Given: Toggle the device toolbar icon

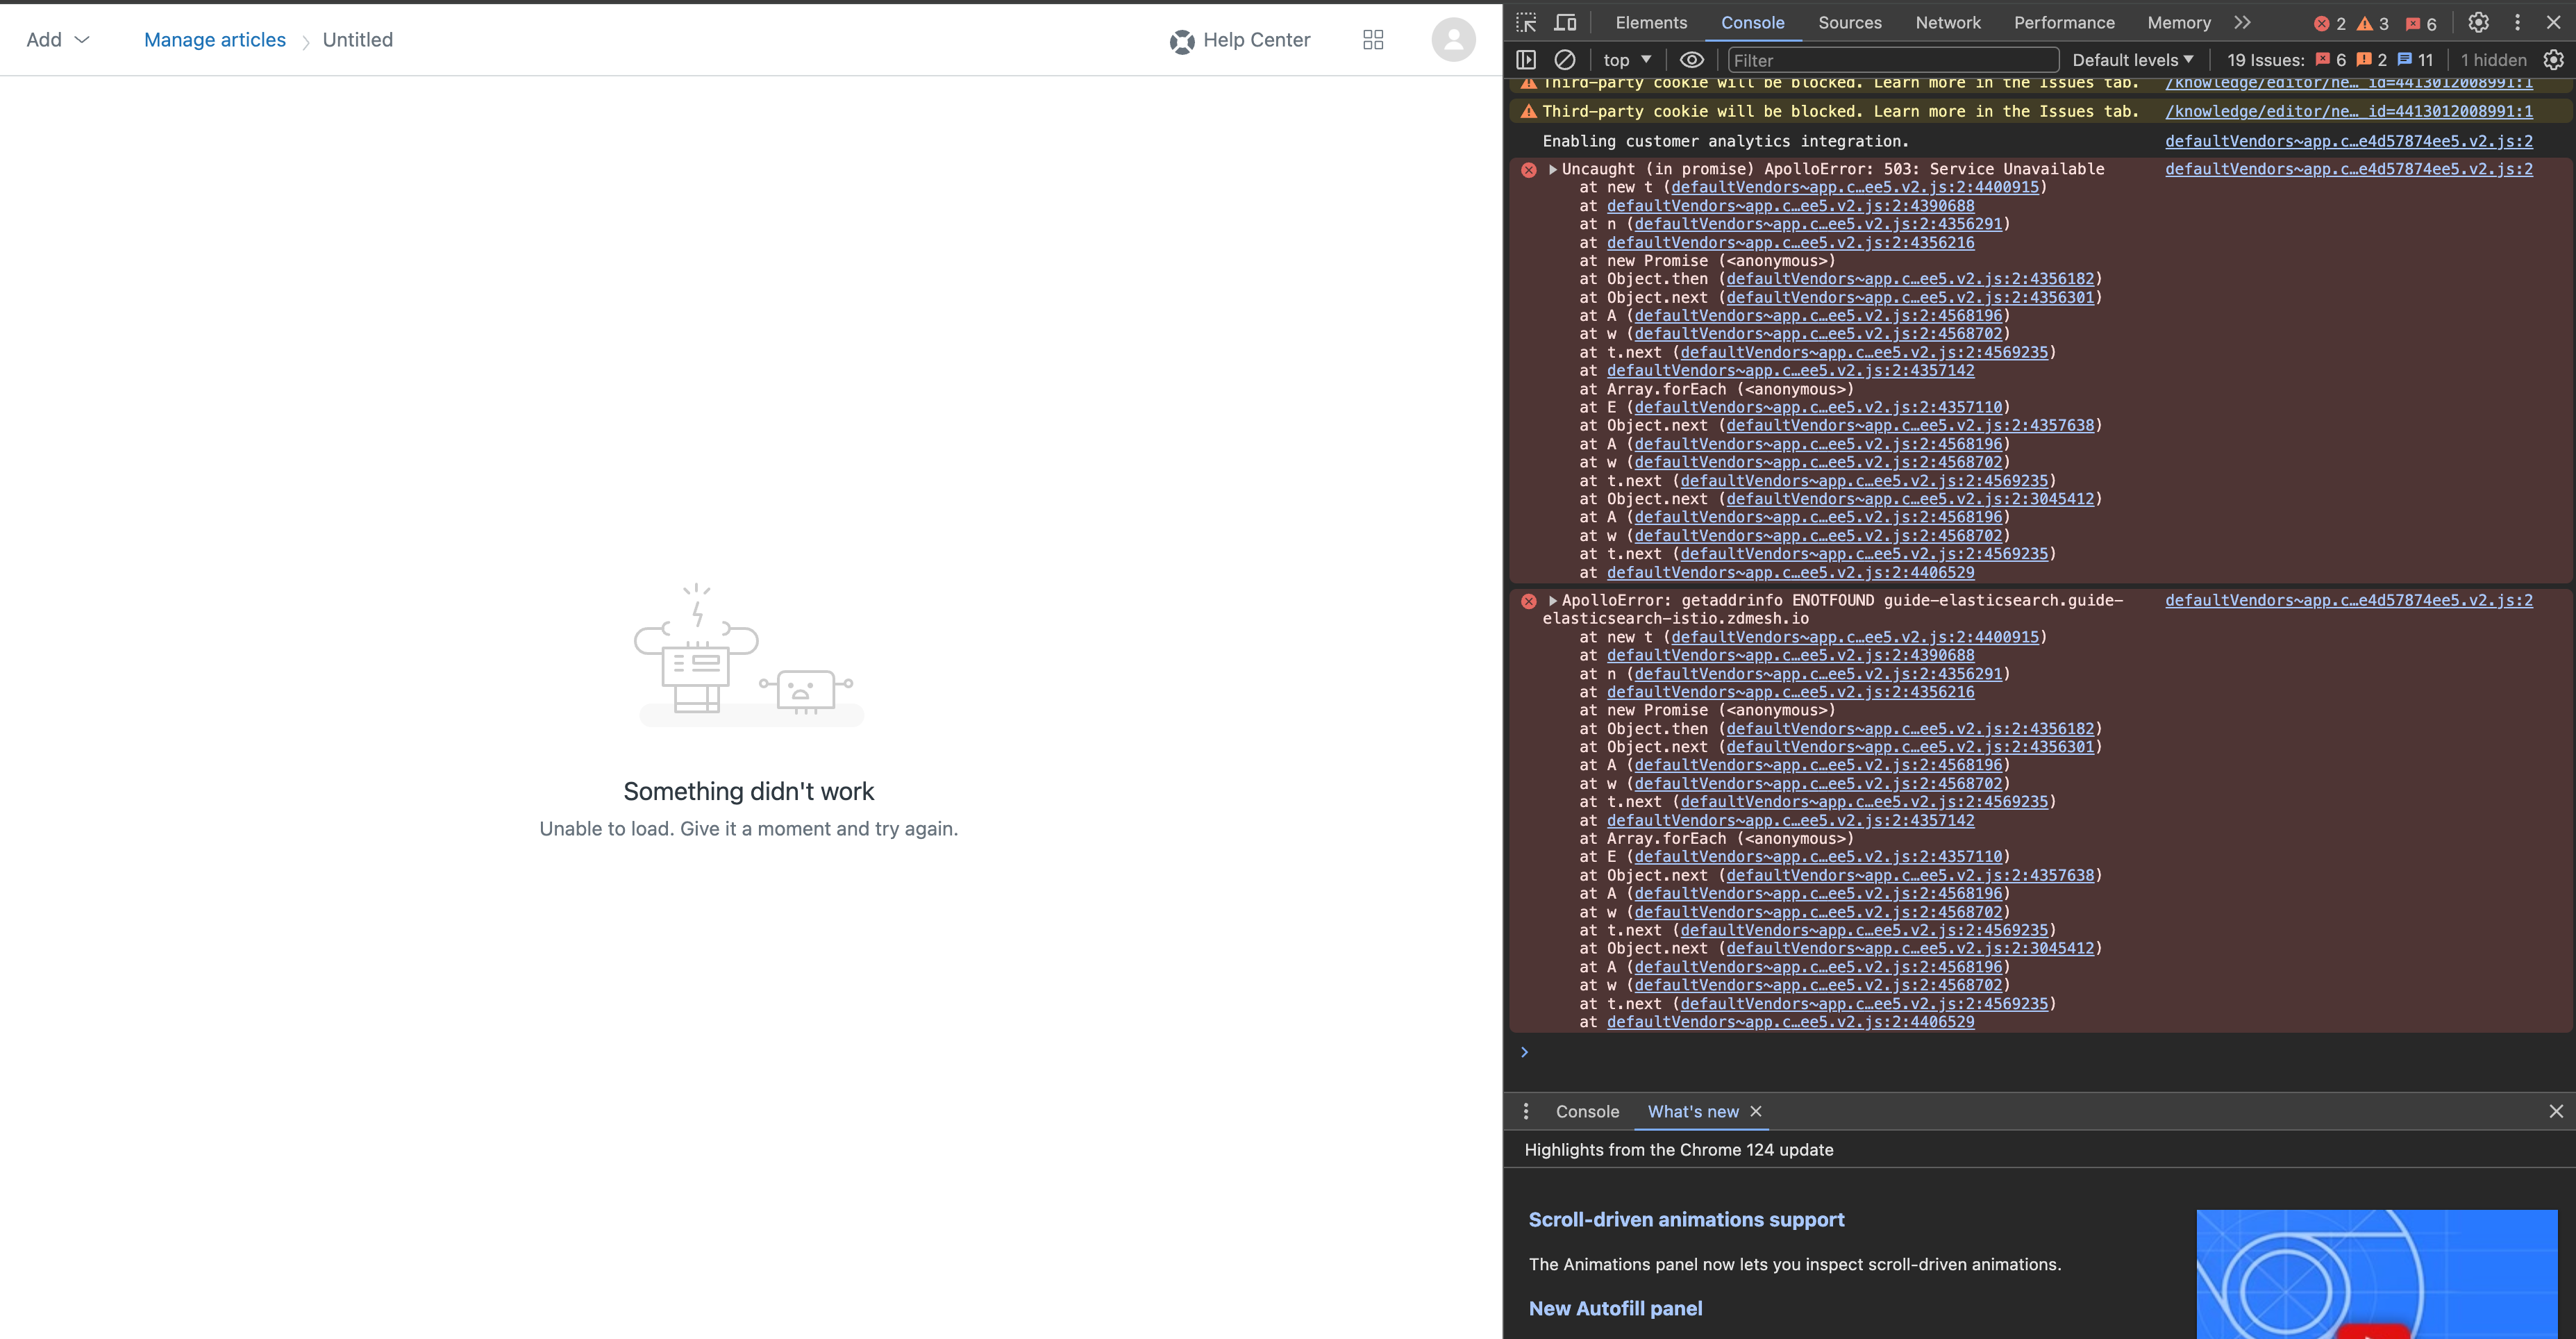Looking at the screenshot, I should (1565, 22).
